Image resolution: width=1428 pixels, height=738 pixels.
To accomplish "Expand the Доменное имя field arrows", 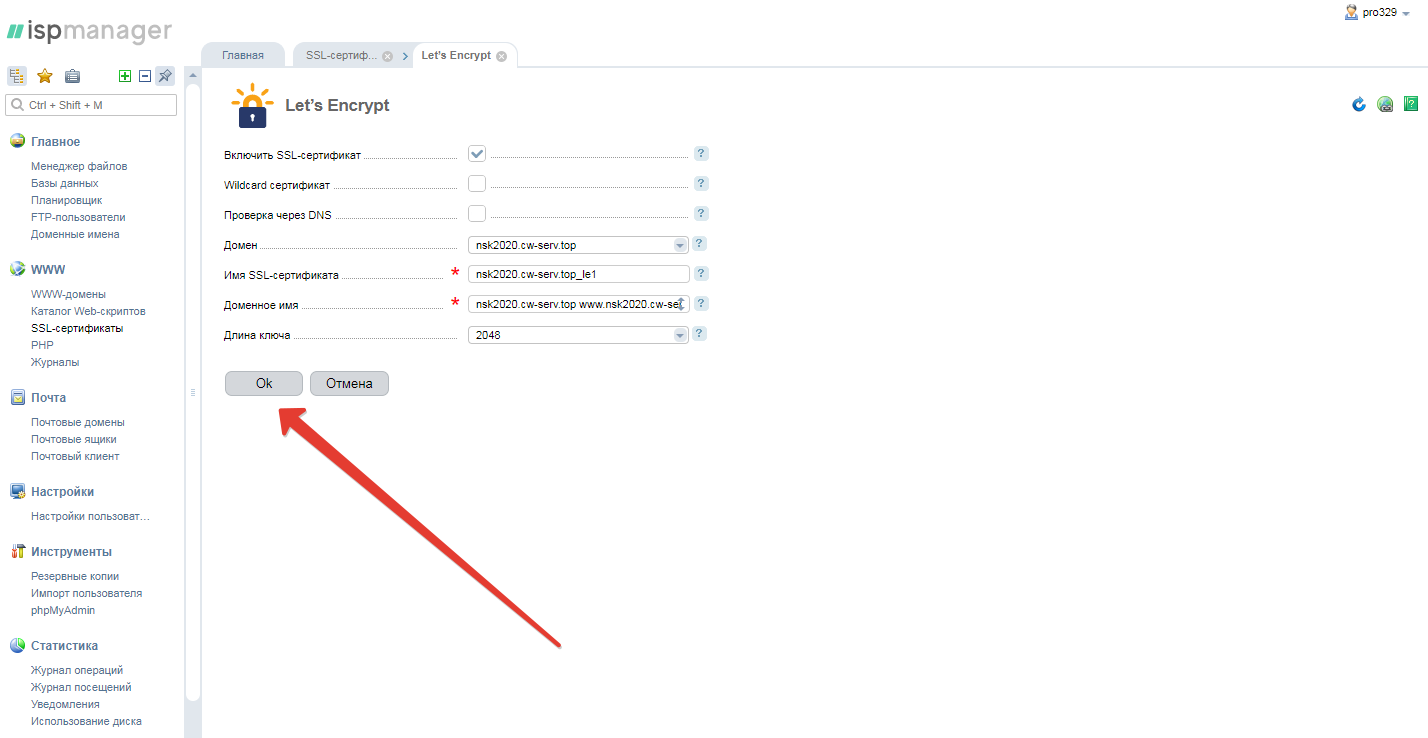I will (681, 304).
